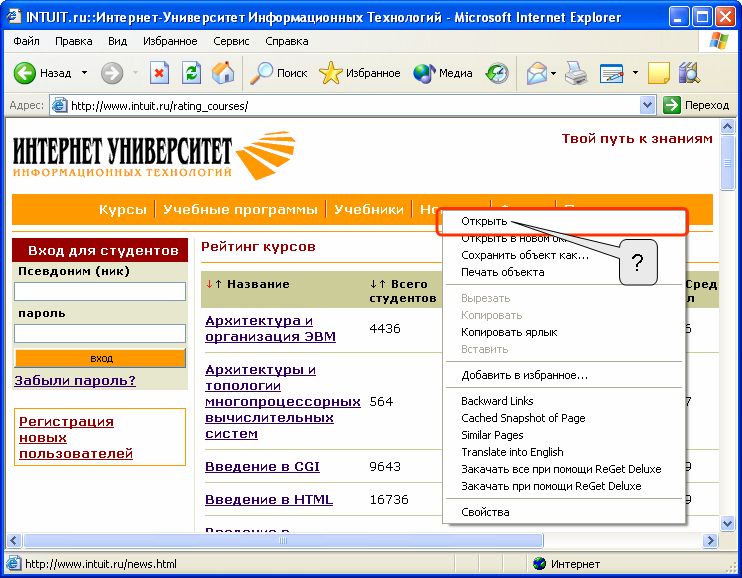
Task: Sort by Всего студентов using the arrows
Action: coord(378,284)
